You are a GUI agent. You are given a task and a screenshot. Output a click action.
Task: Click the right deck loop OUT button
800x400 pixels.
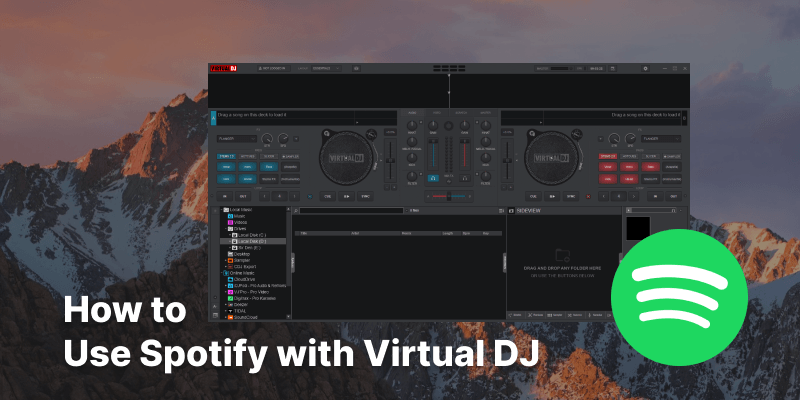(673, 196)
